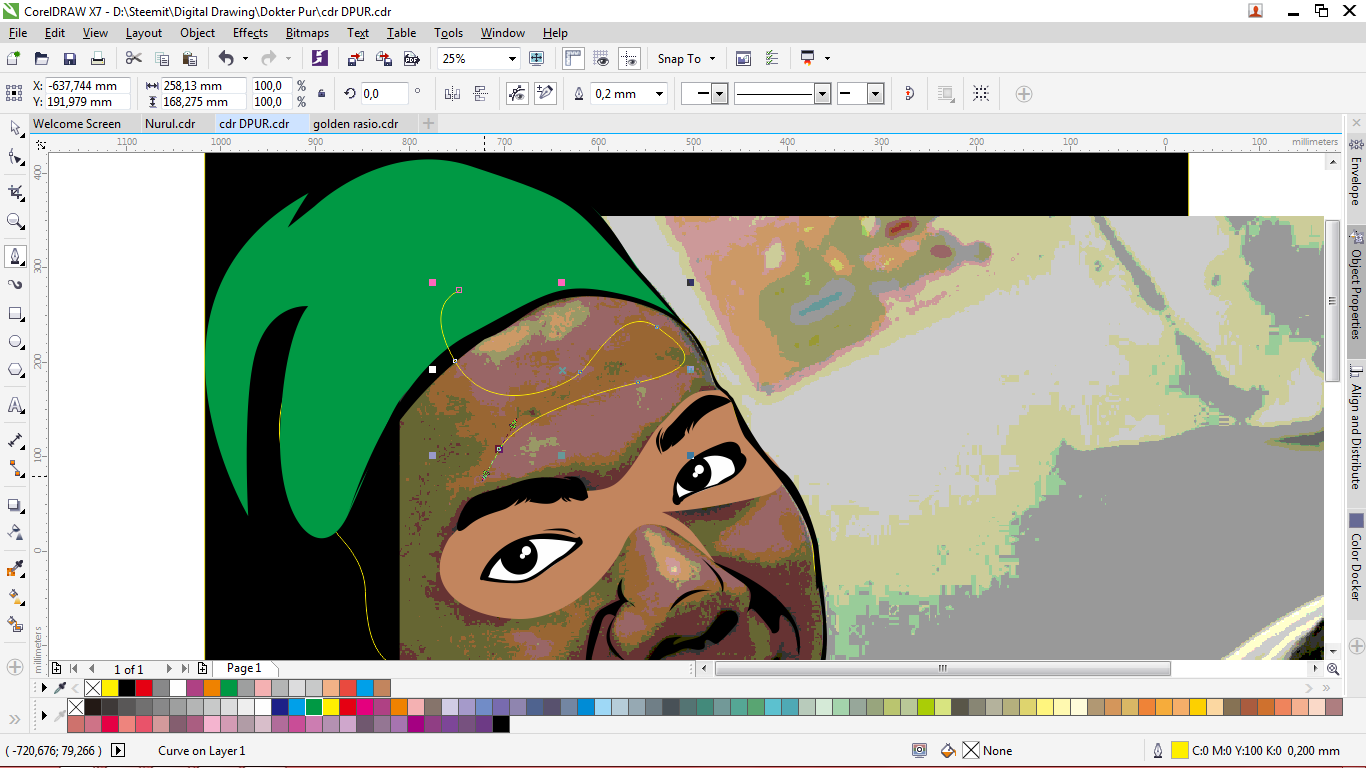Select the Shape tool in toolbox
This screenshot has height=768, width=1366.
coord(15,157)
